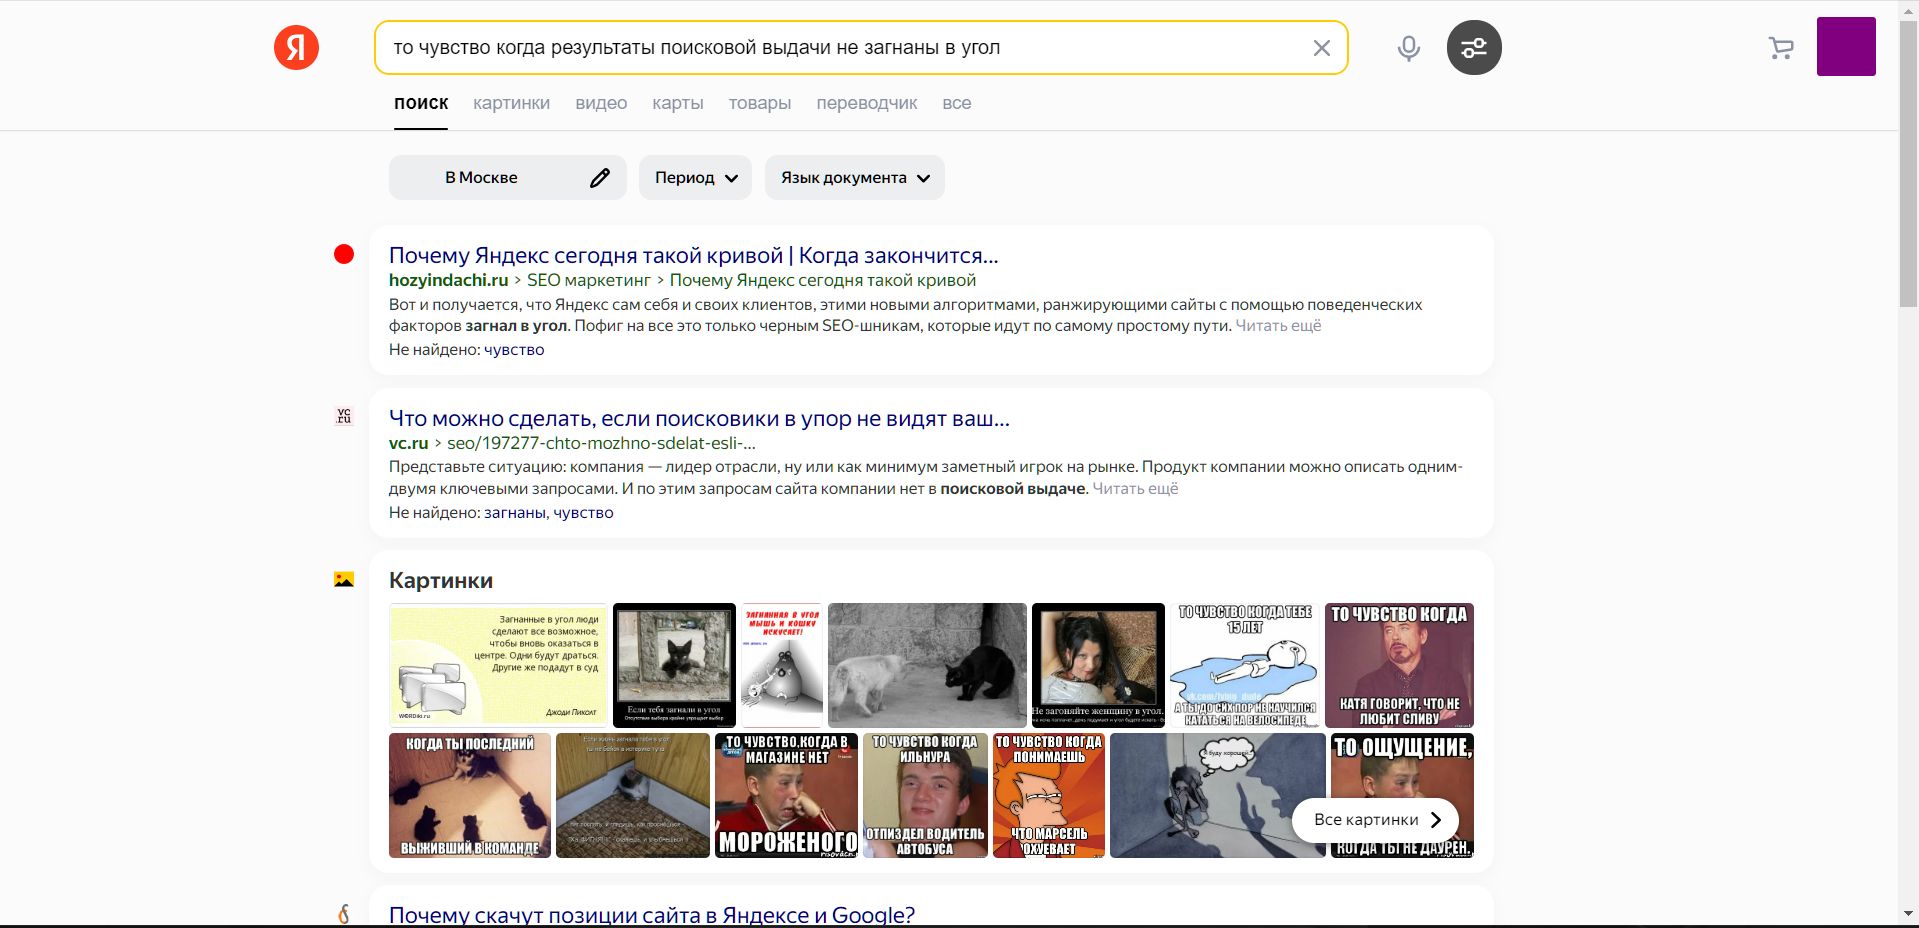Open the Все services tab
The image size is (1919, 928).
(956, 103)
